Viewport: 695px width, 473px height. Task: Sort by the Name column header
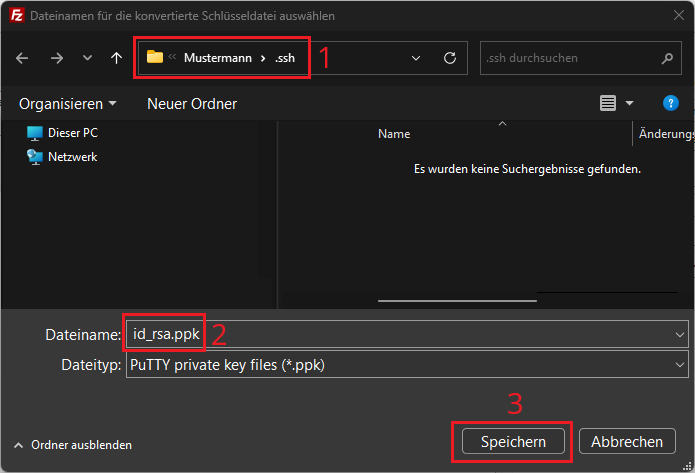coord(394,134)
